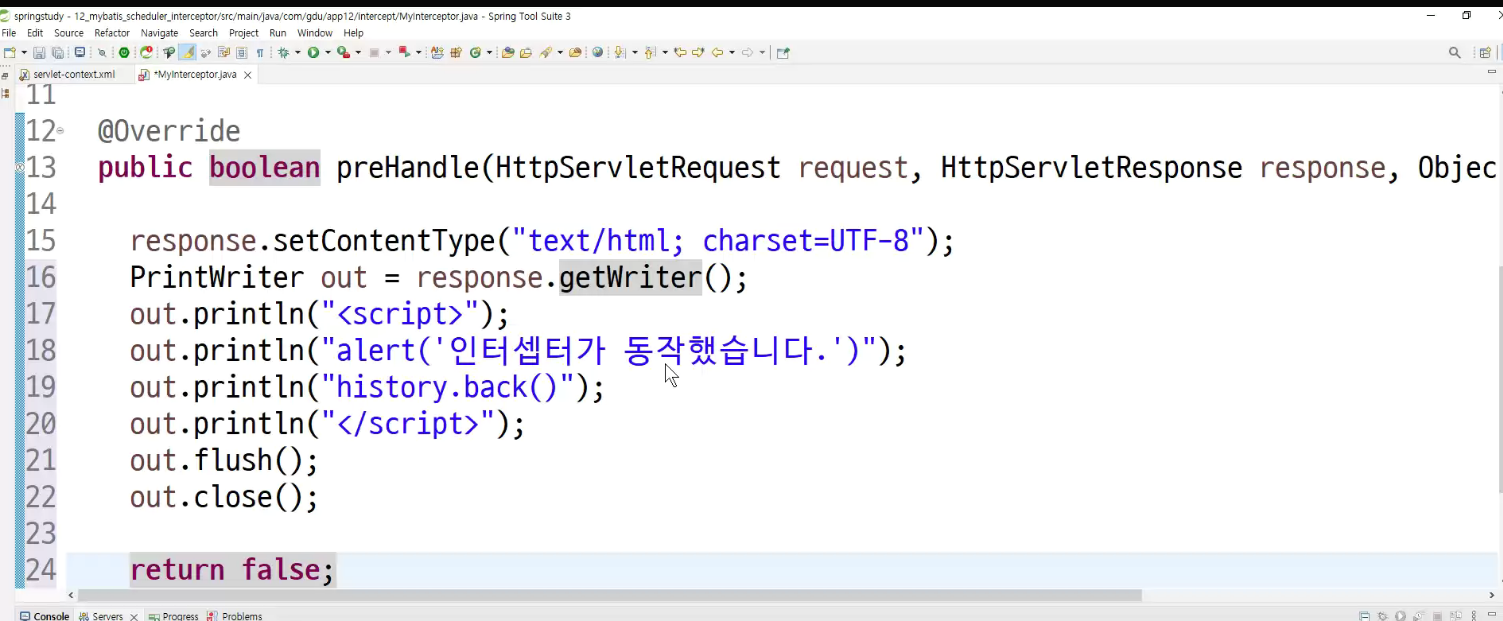Screen dimensions: 1503x621
Task: Navigate Forward with gray right arrow
Action: pyautogui.click(x=747, y=52)
